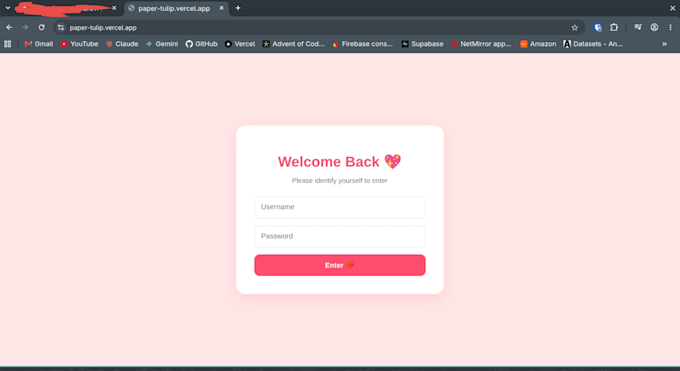Click the address bar URL
Image resolution: width=680 pixels, height=371 pixels.
pyautogui.click(x=103, y=27)
